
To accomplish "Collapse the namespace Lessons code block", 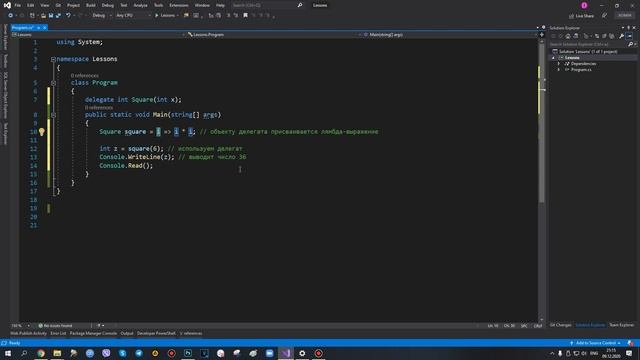I will pyautogui.click(x=53, y=59).
